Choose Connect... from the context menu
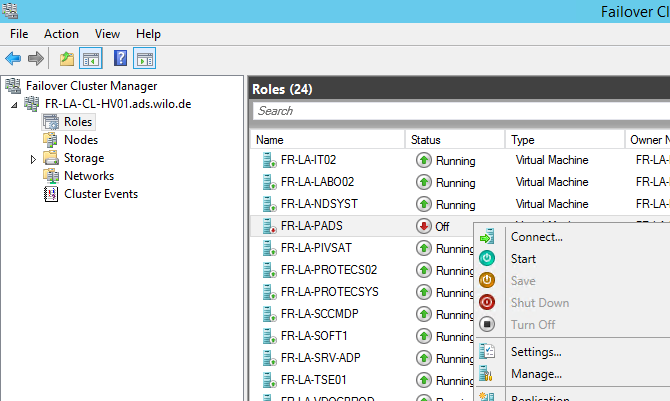 click(536, 237)
